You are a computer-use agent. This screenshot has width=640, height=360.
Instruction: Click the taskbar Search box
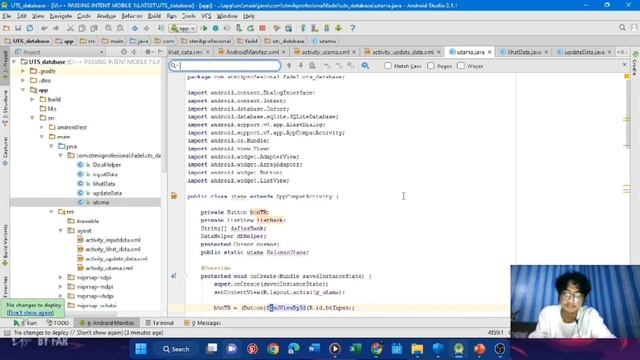click(177, 349)
